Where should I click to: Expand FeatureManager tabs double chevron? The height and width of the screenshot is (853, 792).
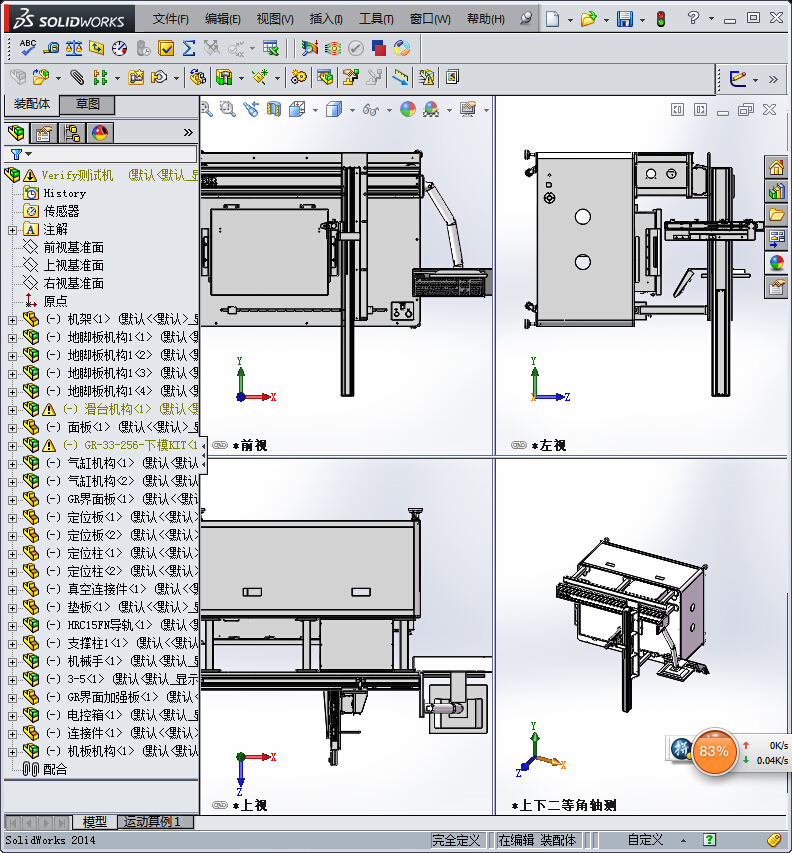tap(188, 133)
